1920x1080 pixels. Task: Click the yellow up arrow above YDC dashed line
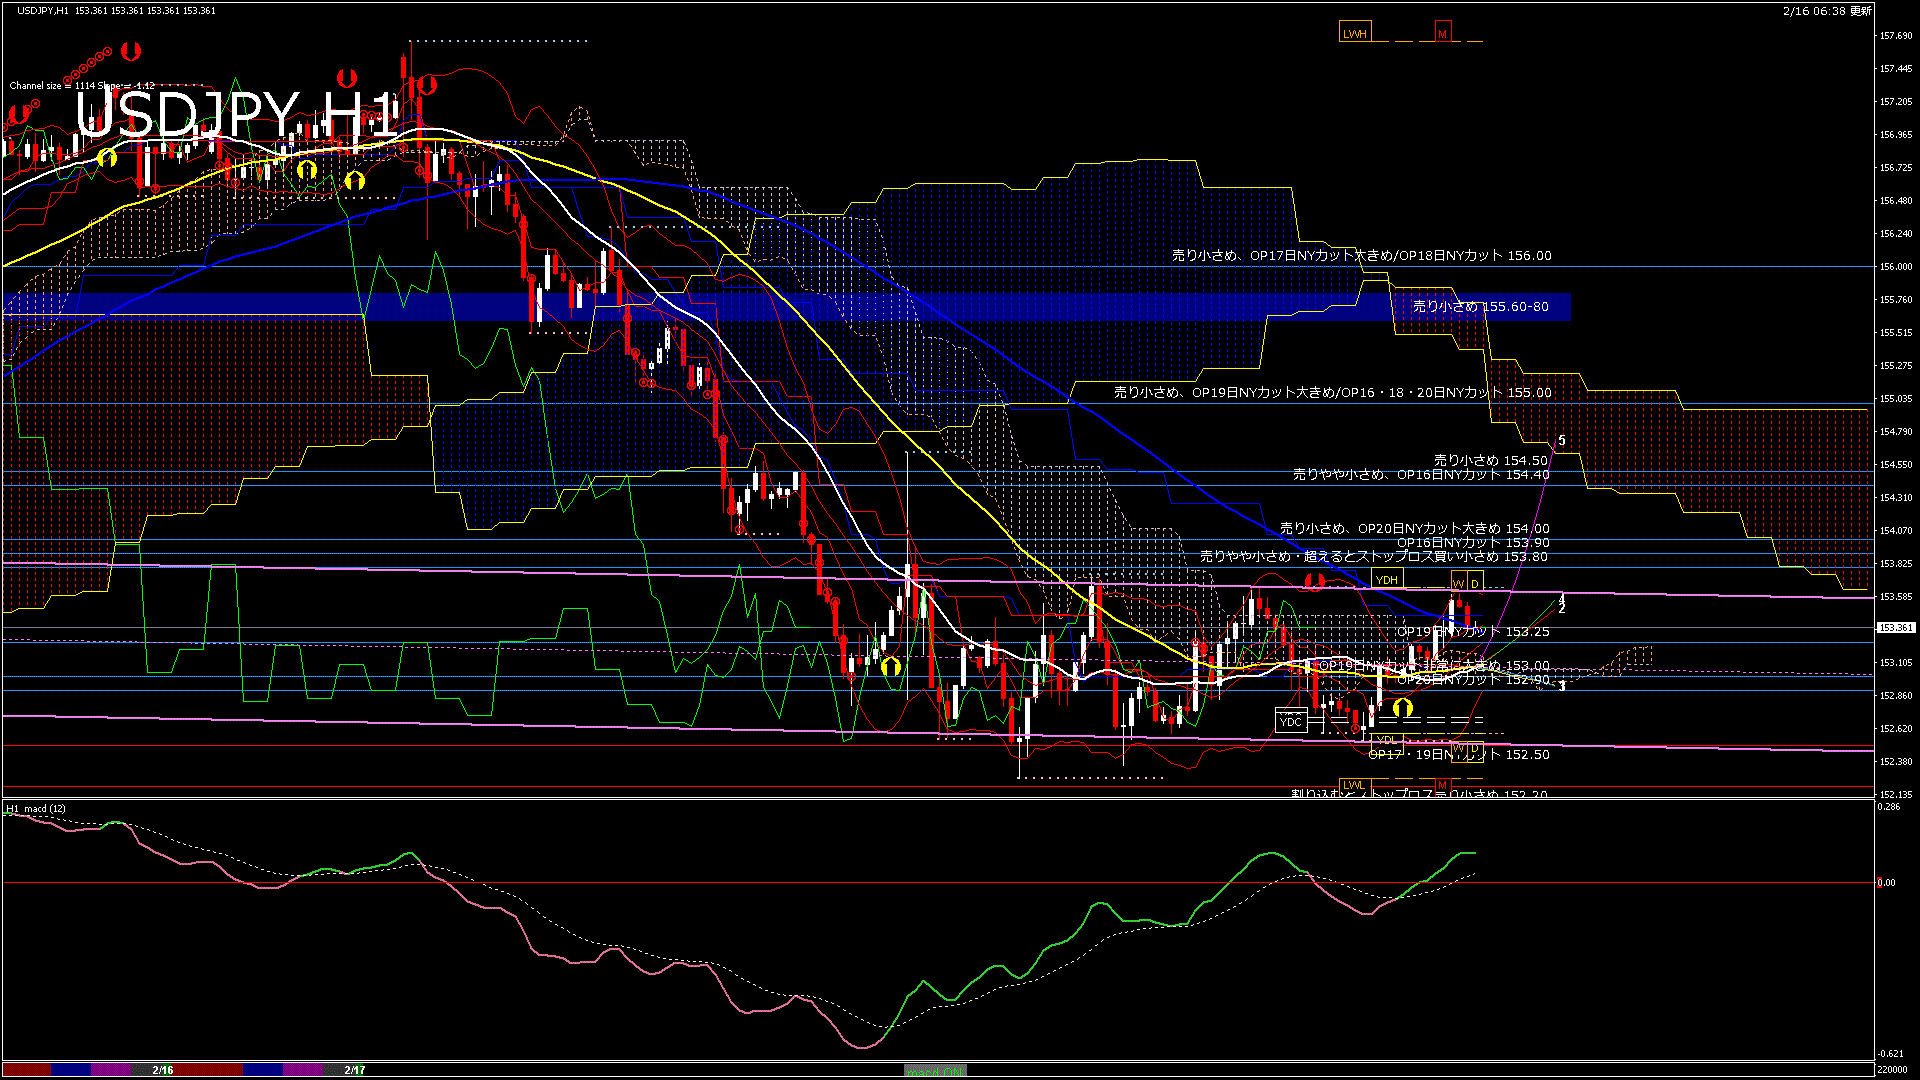(1403, 707)
